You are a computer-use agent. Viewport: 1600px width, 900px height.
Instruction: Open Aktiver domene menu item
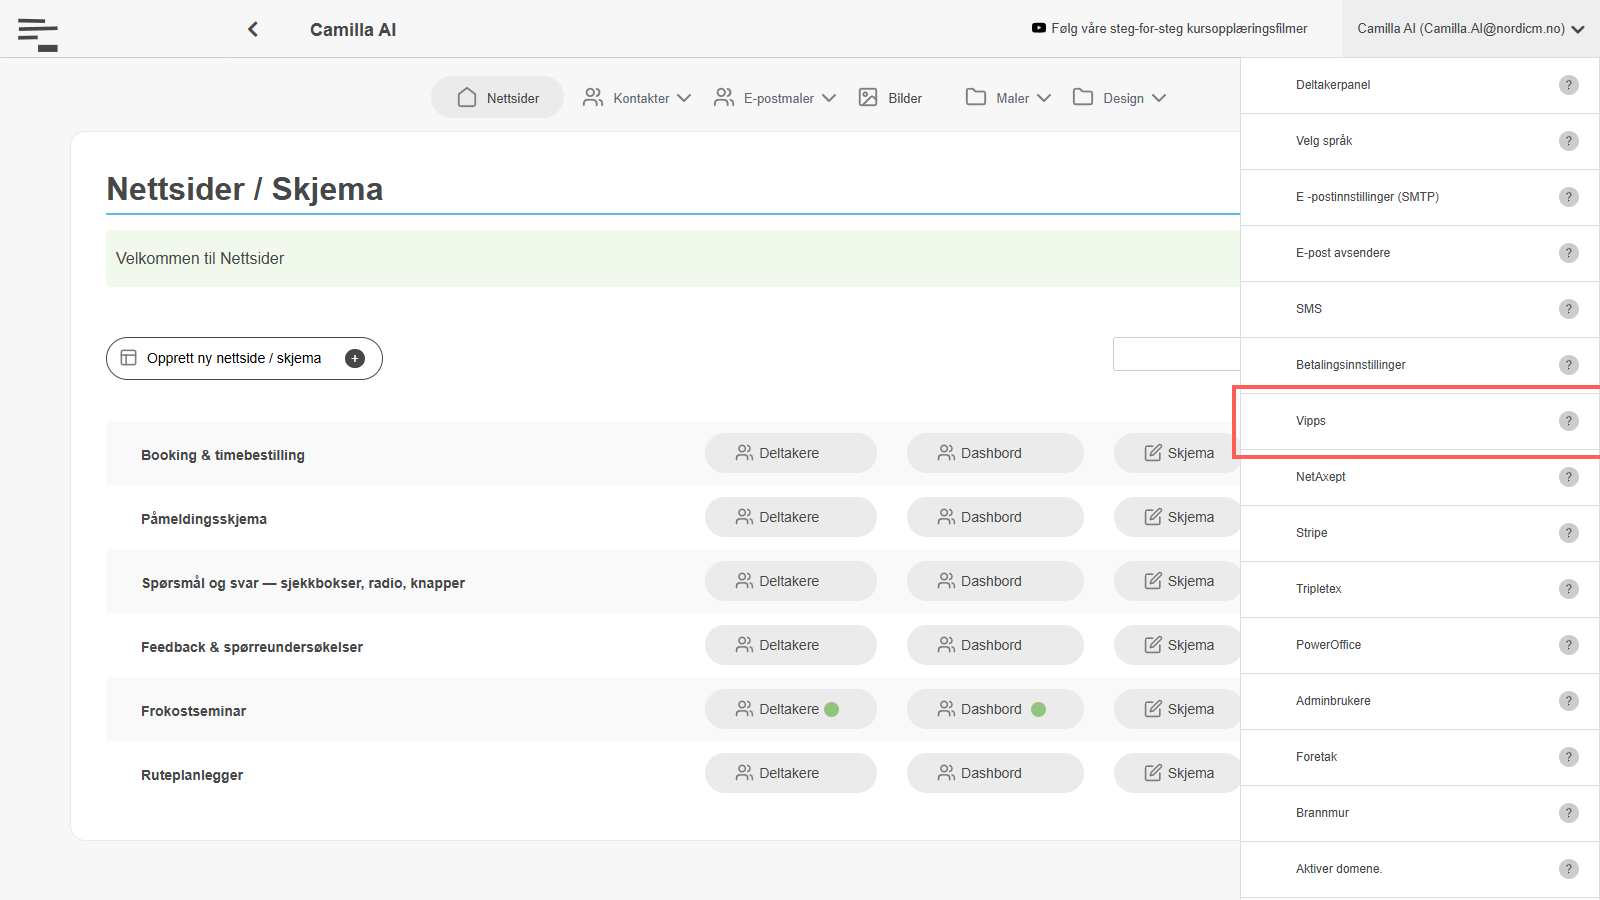pos(1420,869)
